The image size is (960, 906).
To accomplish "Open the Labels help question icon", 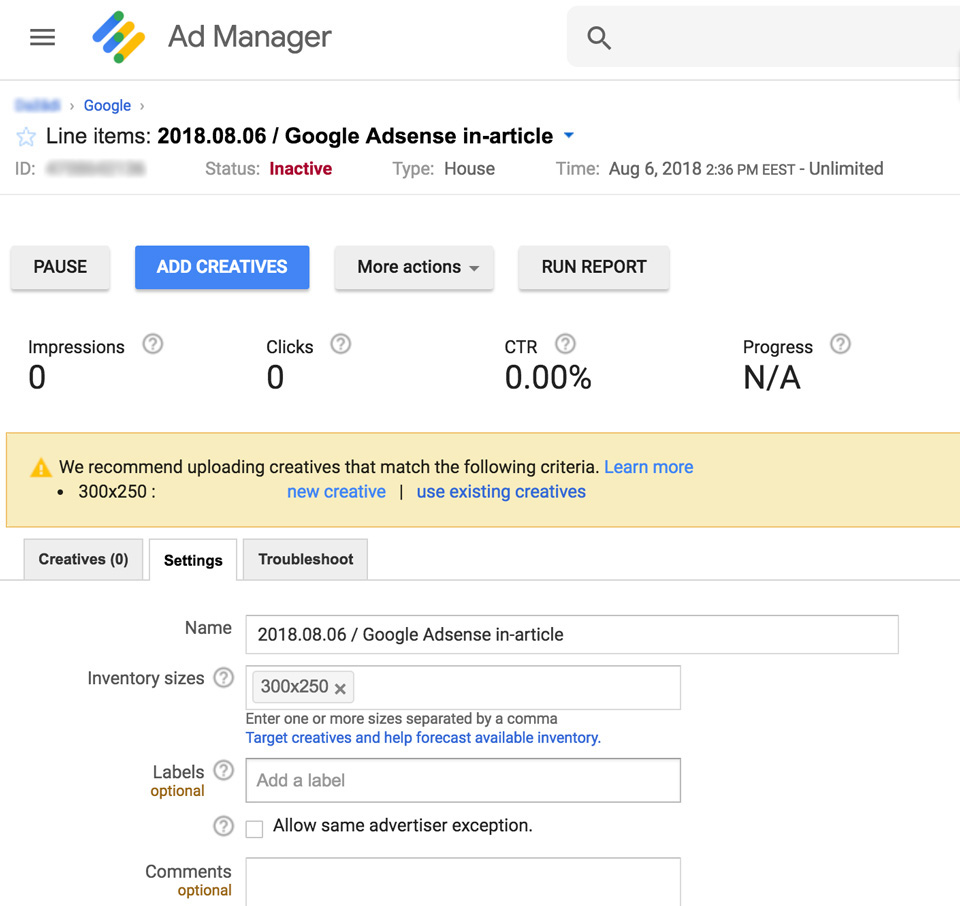I will (x=223, y=770).
